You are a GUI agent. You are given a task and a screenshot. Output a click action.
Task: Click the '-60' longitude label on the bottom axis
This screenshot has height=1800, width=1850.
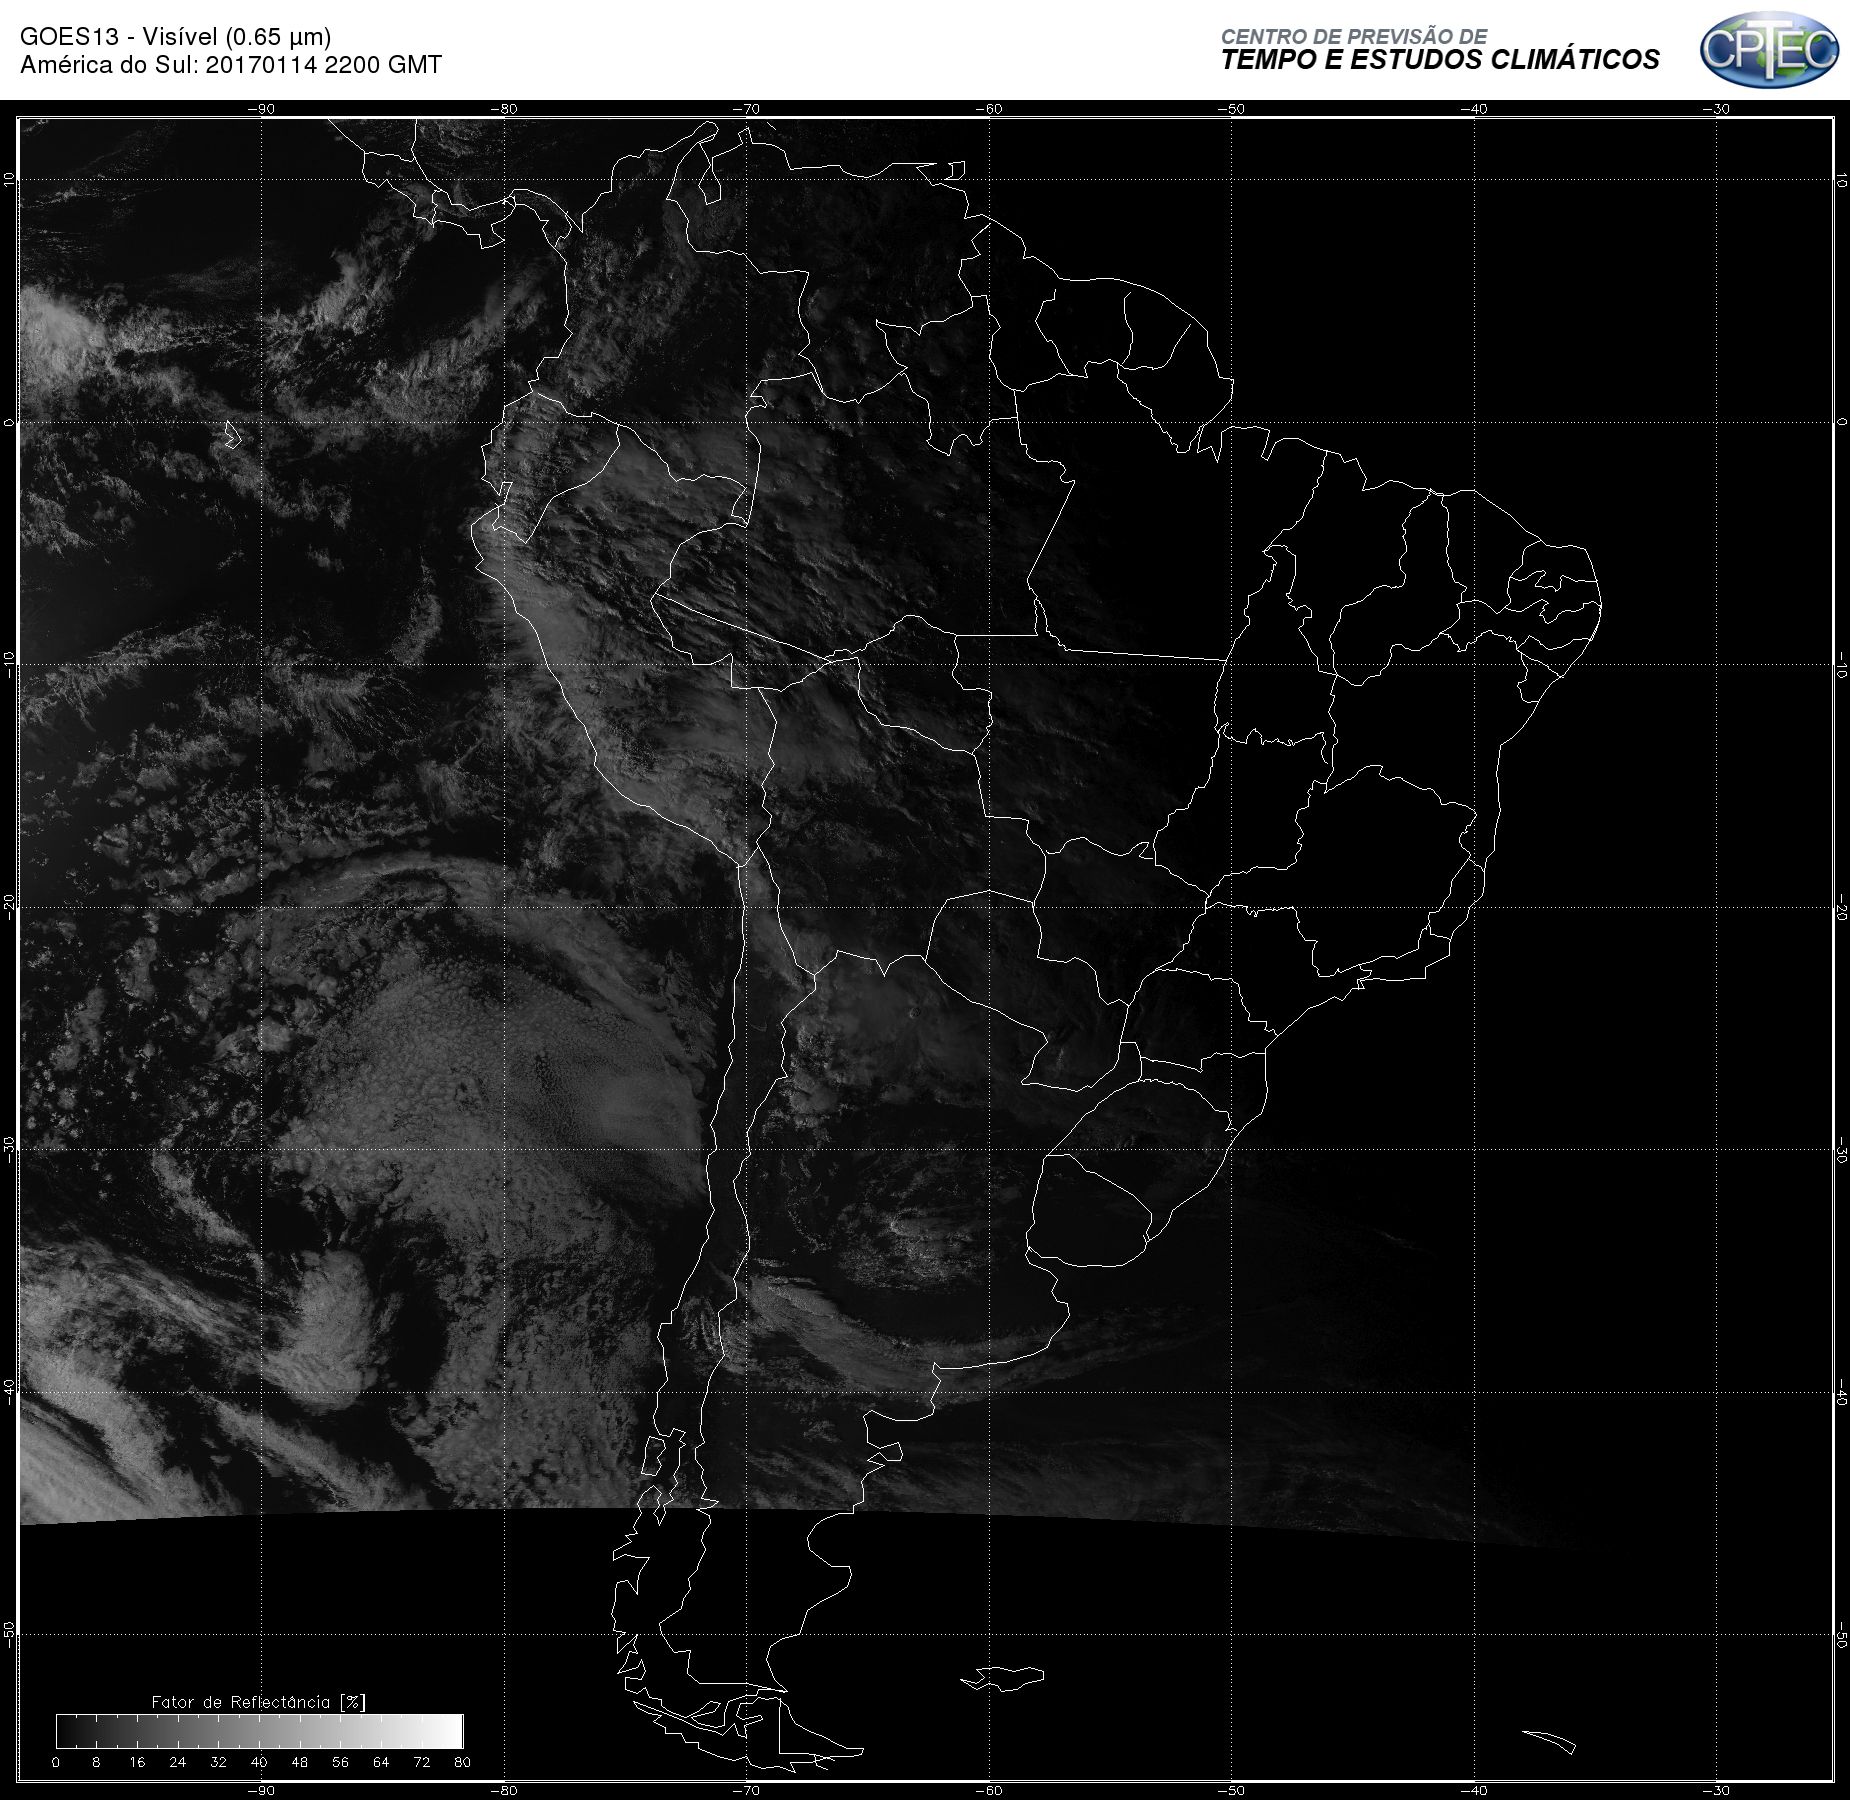coord(988,1790)
